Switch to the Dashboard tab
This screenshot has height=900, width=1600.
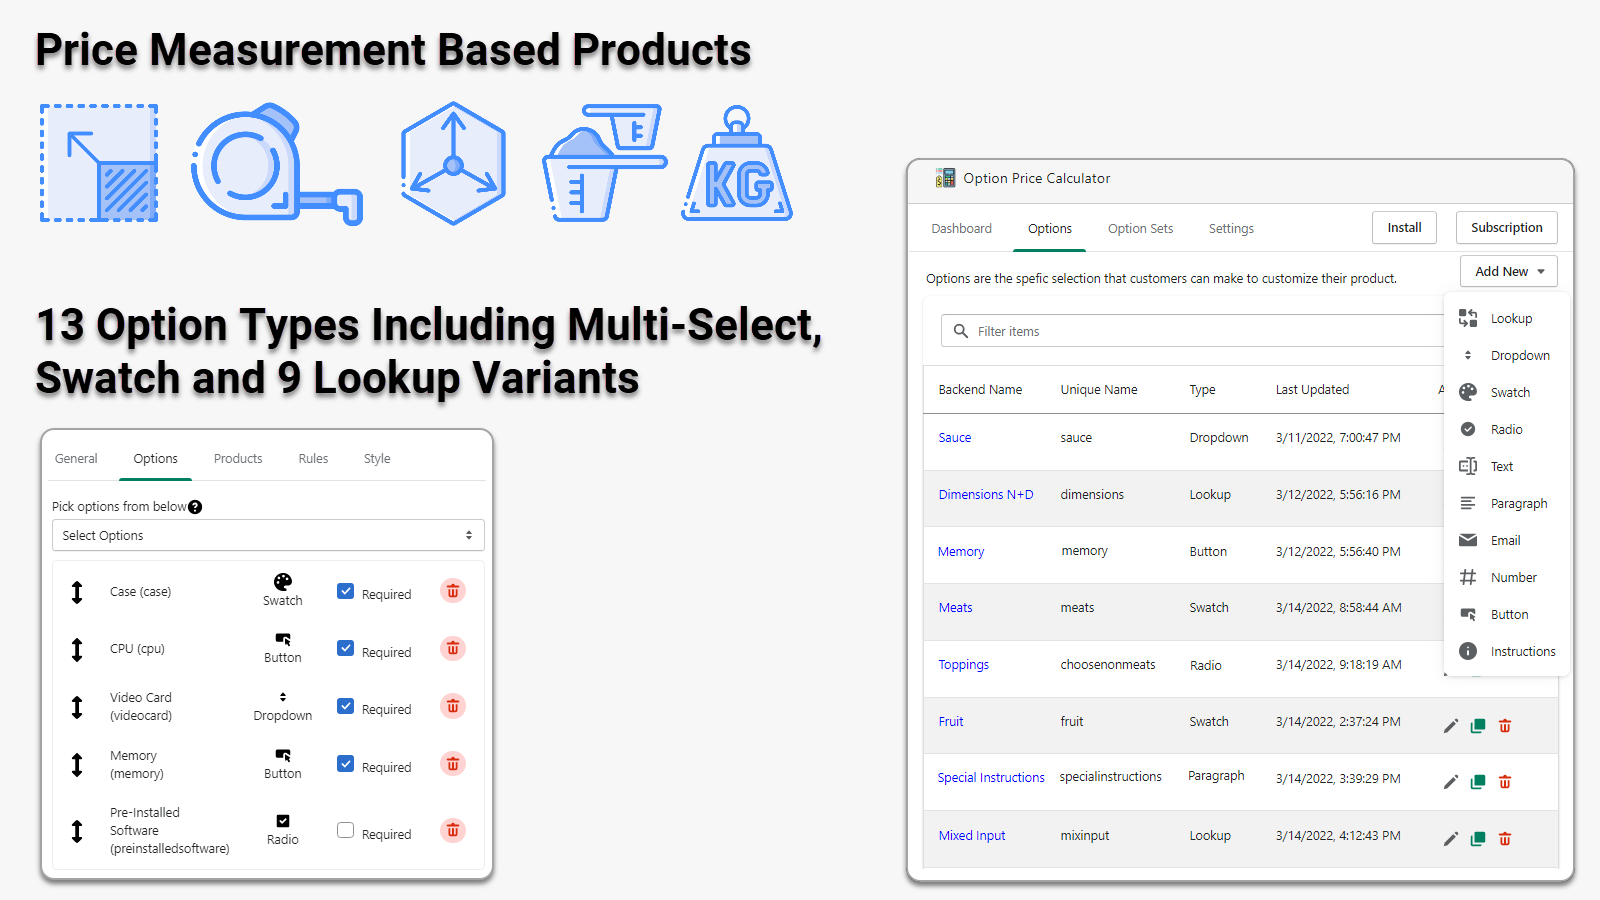pyautogui.click(x=961, y=229)
